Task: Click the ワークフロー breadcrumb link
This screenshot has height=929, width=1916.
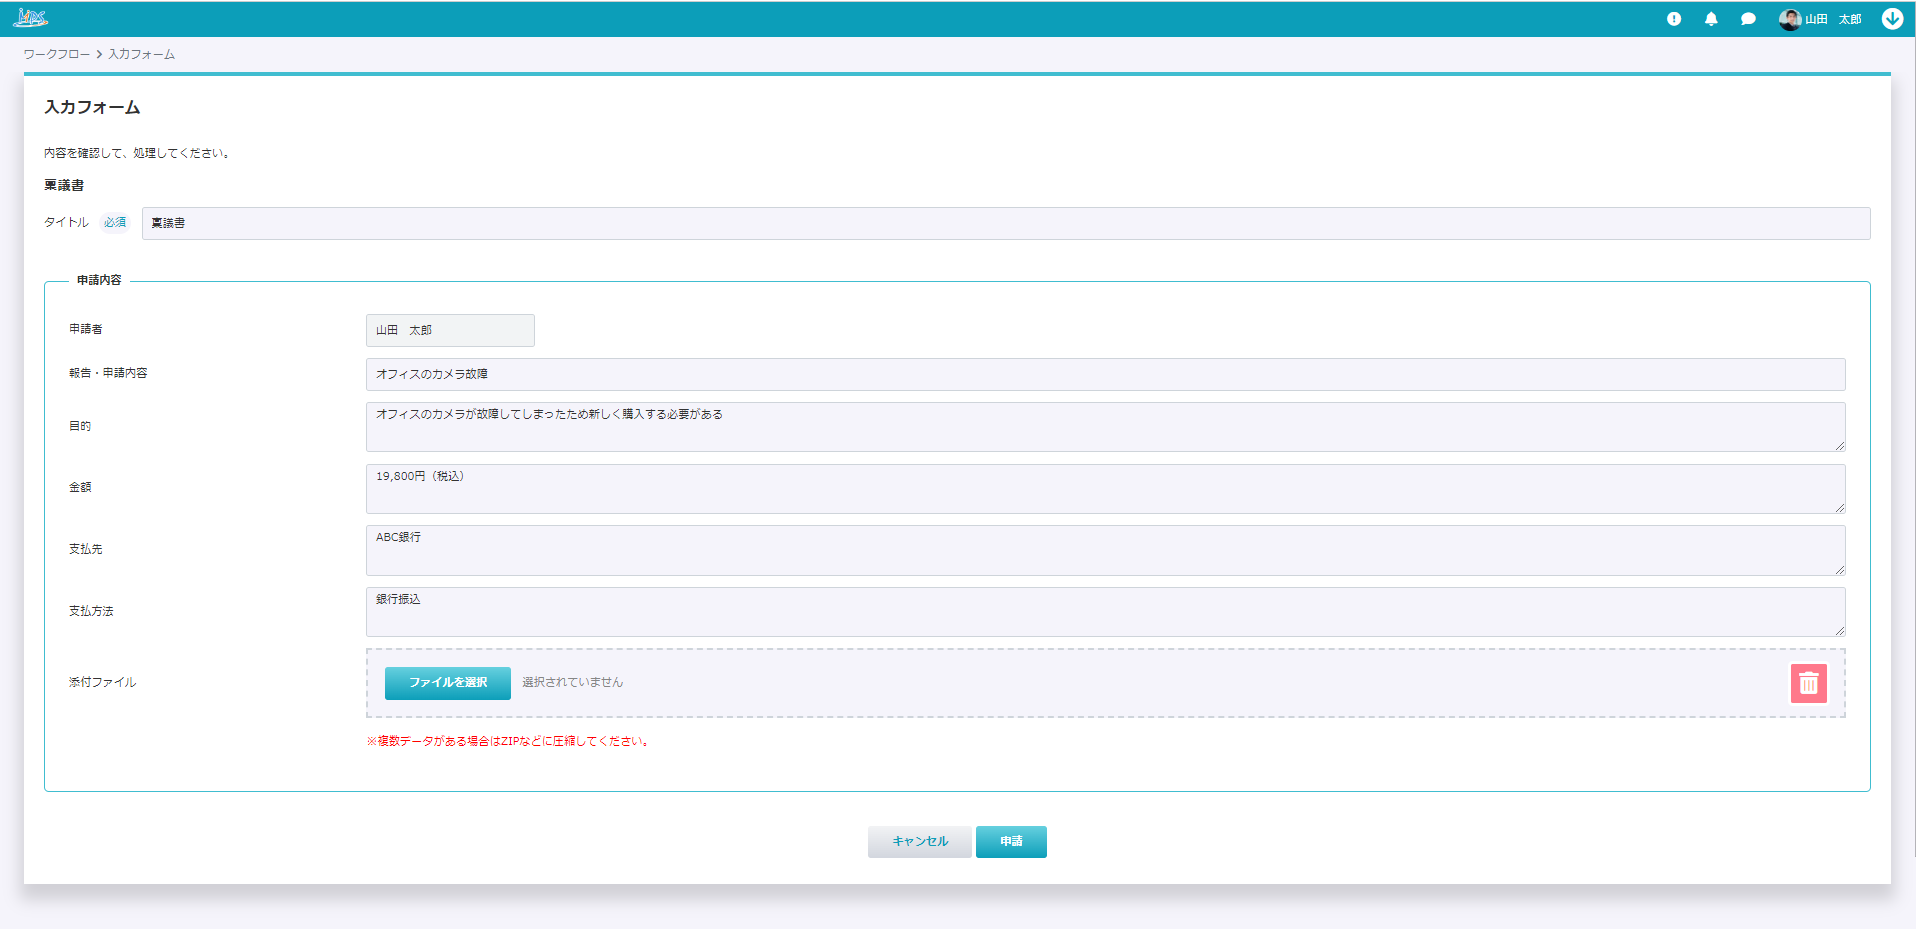Action: point(57,54)
